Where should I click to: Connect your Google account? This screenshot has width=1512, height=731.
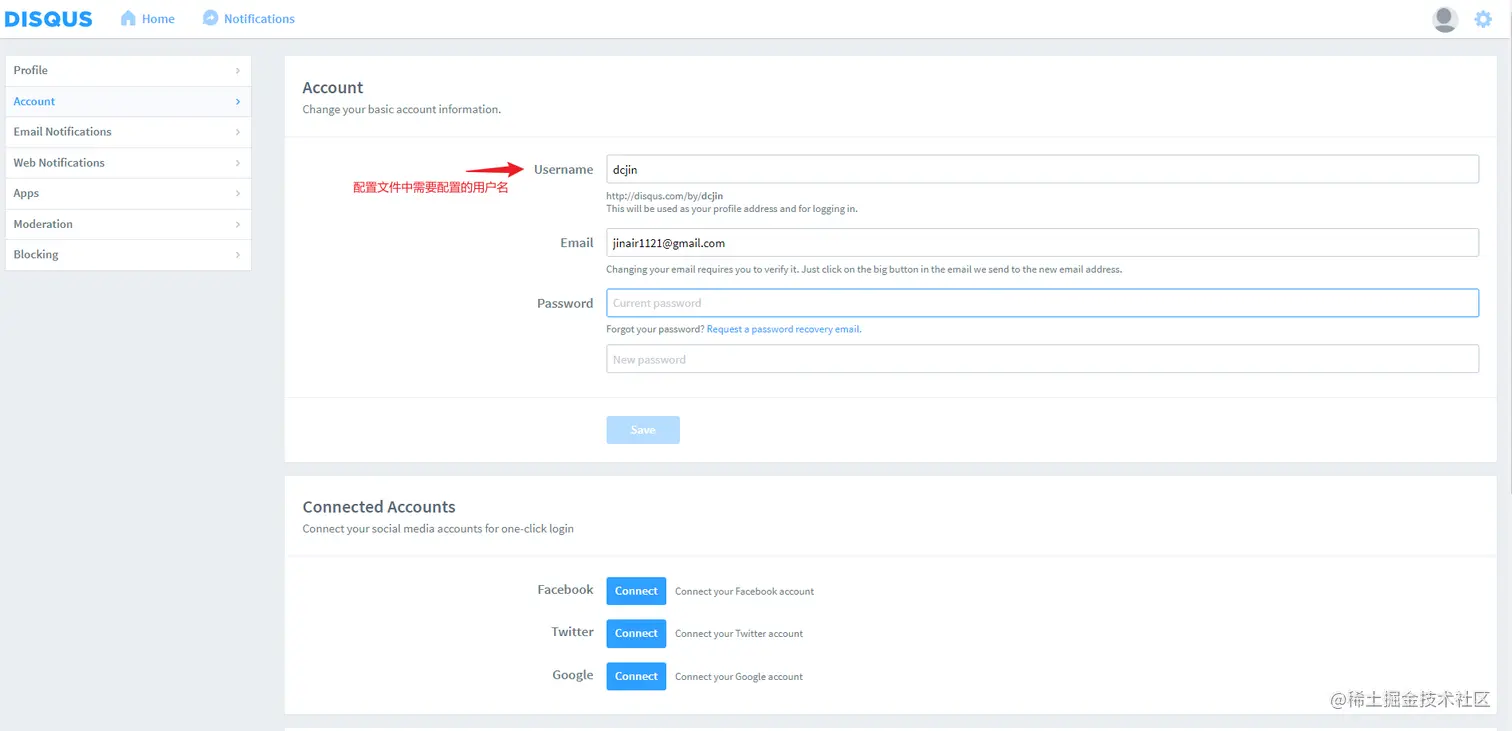pos(635,676)
